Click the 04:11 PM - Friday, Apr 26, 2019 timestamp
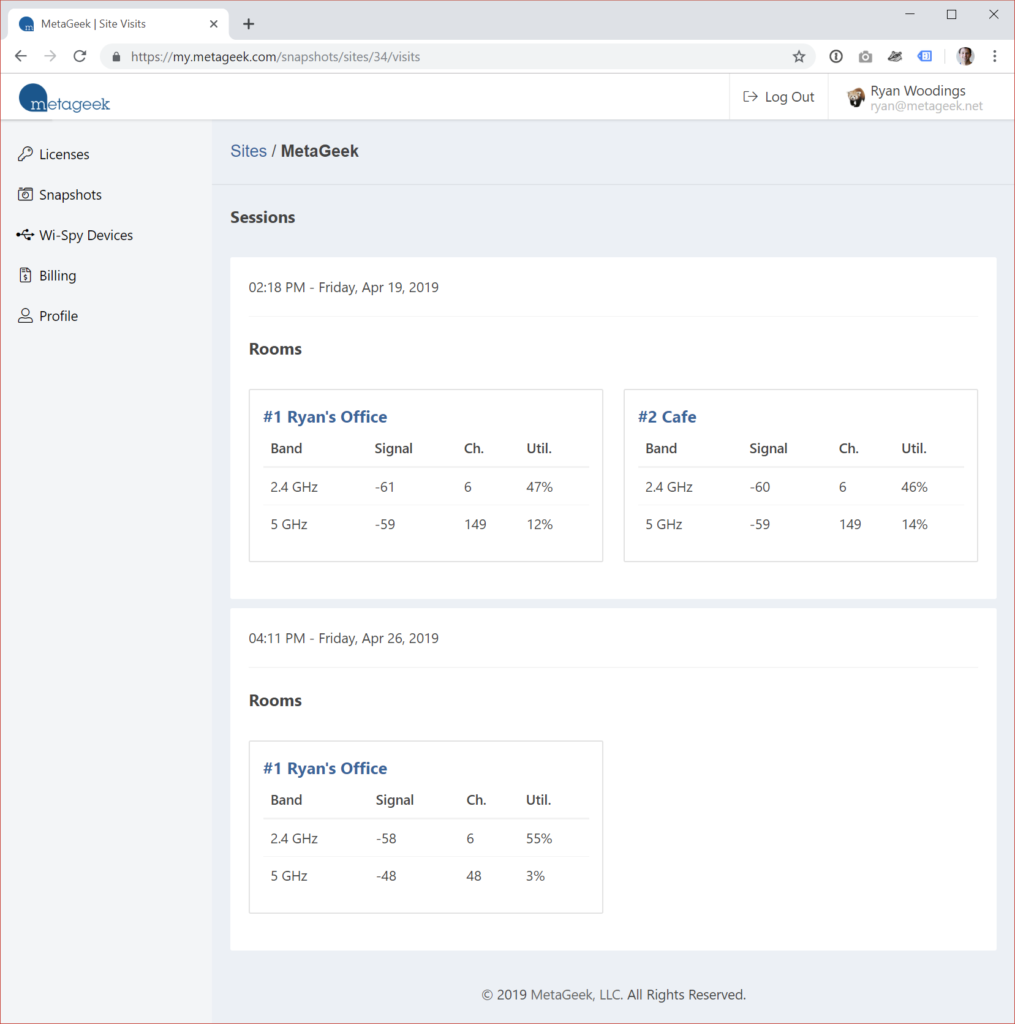The height and width of the screenshot is (1024, 1015). click(x=344, y=638)
